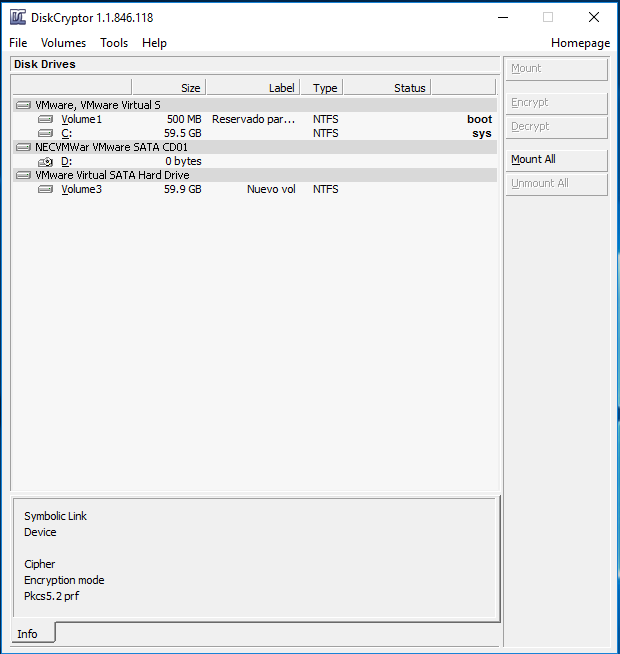The image size is (620, 654).
Task: Click the Volume3 drive icon
Action: click(45, 189)
